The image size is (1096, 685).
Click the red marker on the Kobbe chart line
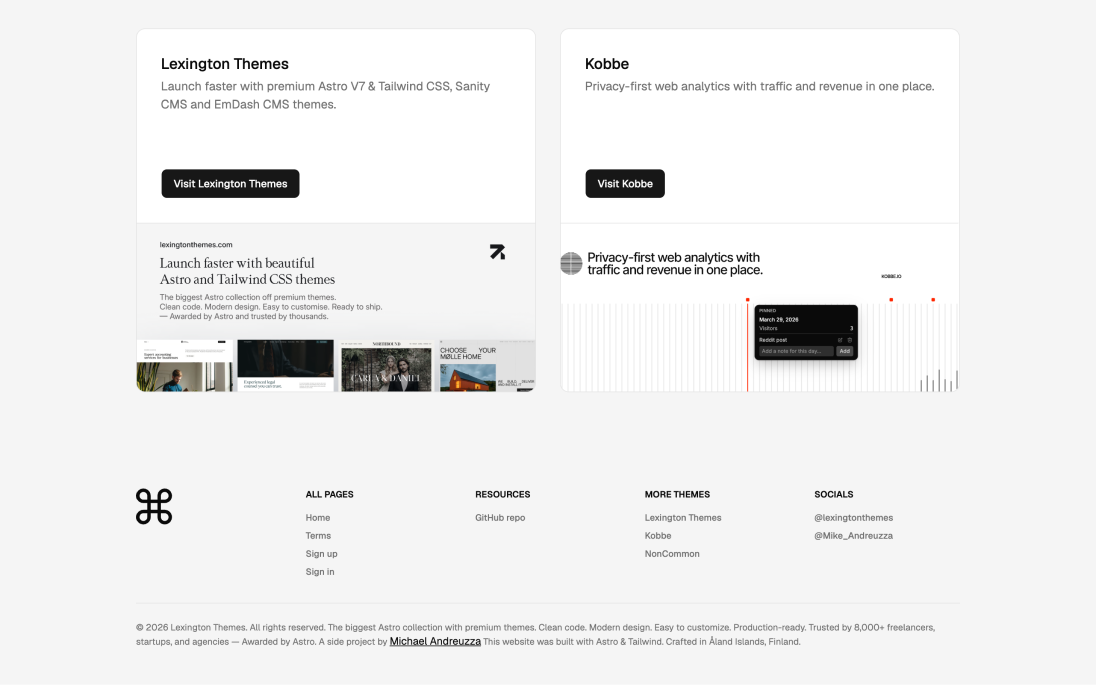(747, 300)
